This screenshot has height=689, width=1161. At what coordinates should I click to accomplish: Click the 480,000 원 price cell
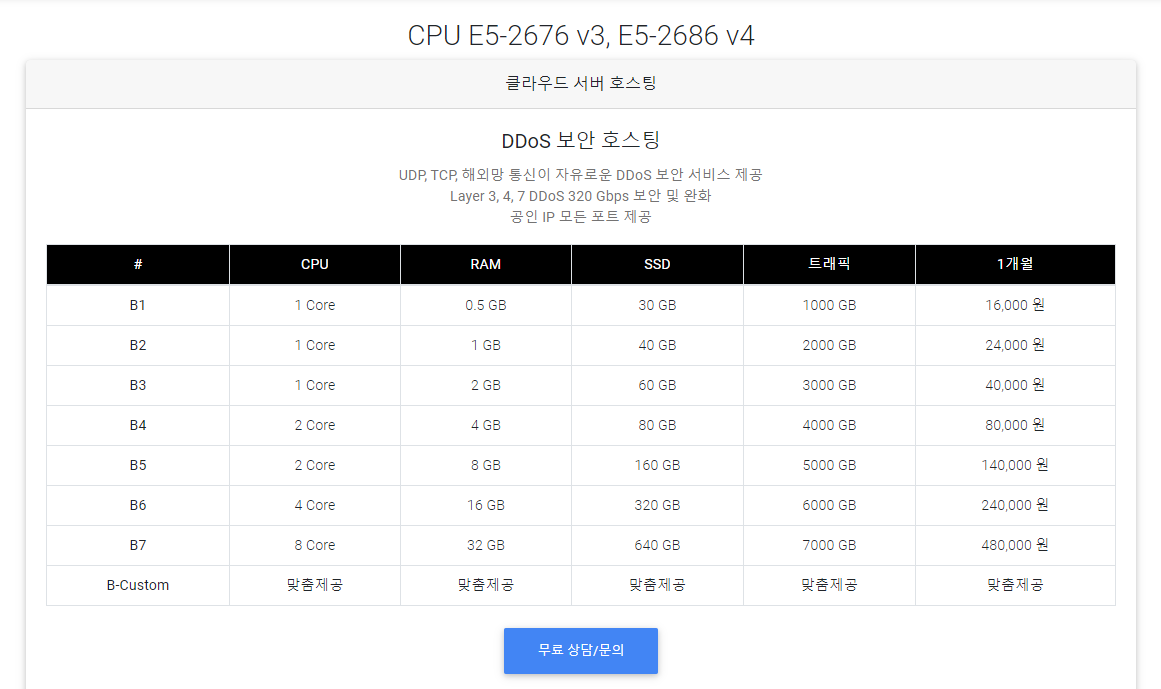pyautogui.click(x=1014, y=545)
